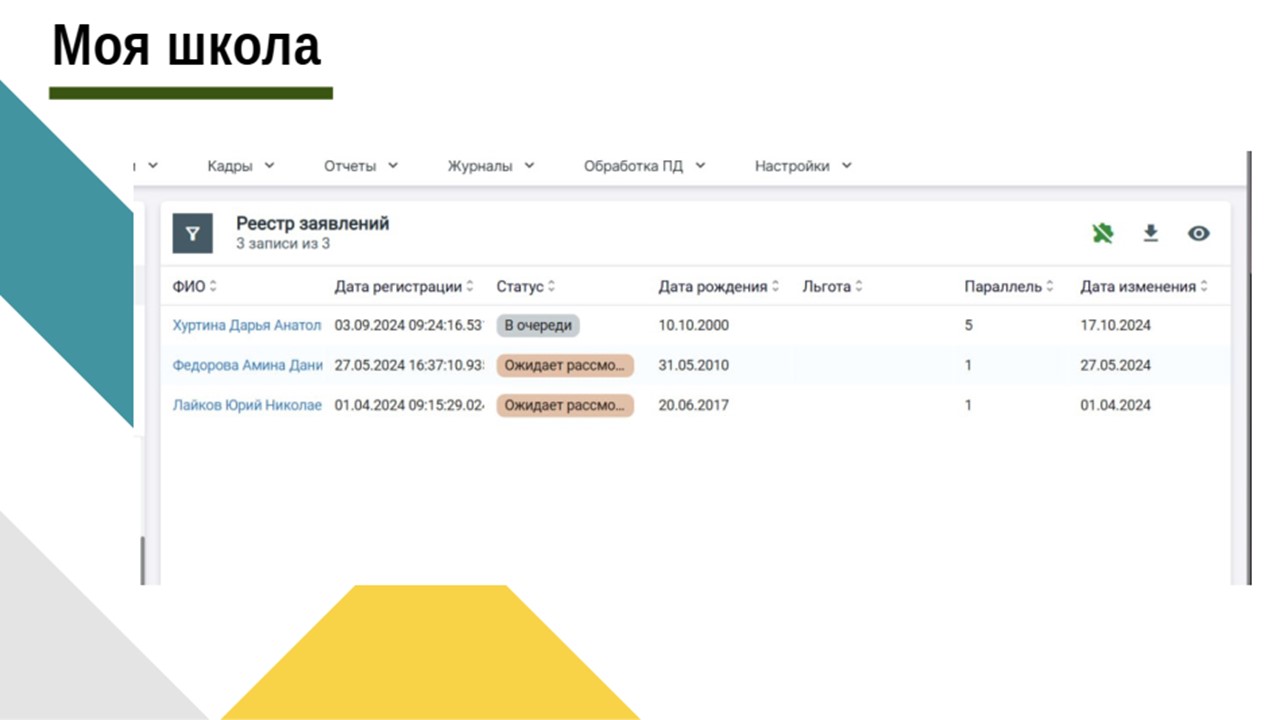Click the 'В очереди' status badge
The height and width of the screenshot is (720, 1280).
(538, 325)
